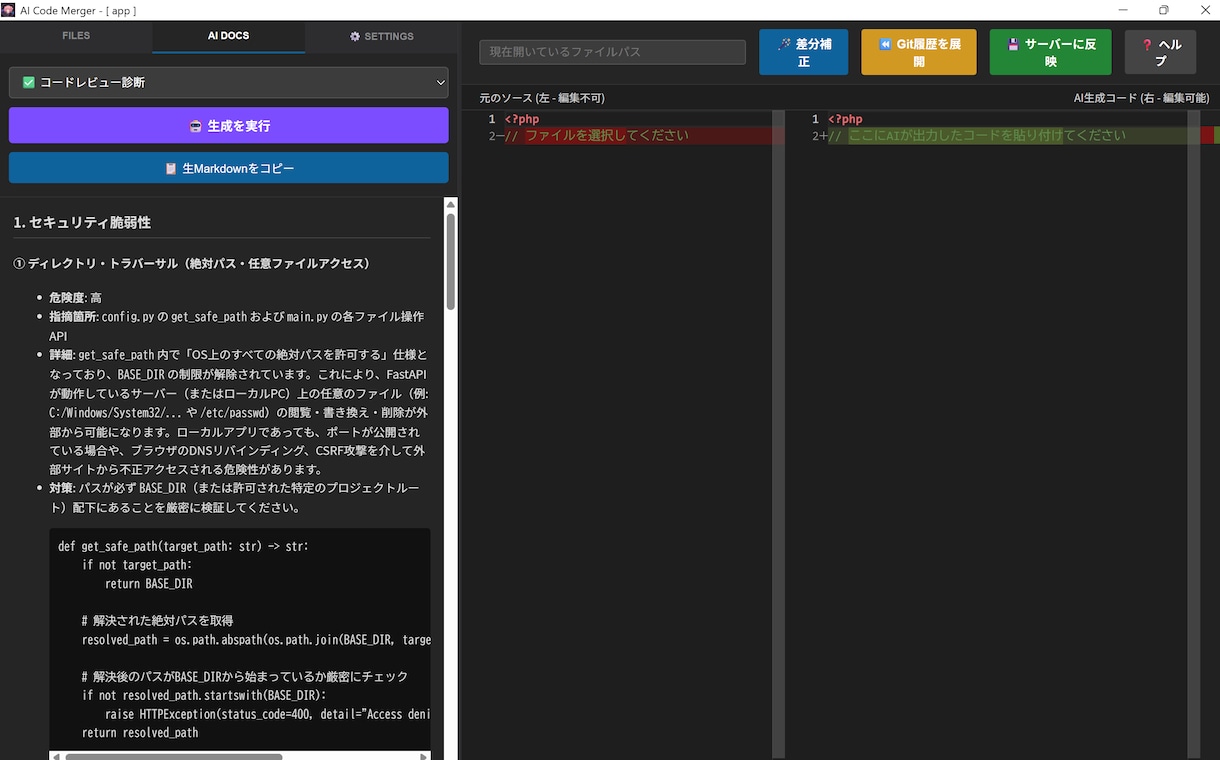Screen dimensions: 1220x760
Task: Click the left arrow of code block scrollbar
Action: click(56, 756)
